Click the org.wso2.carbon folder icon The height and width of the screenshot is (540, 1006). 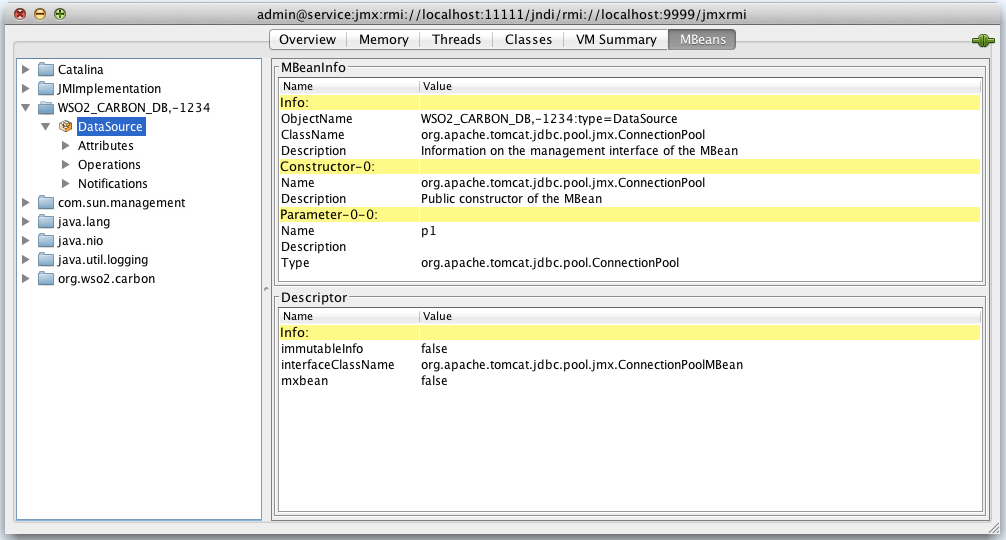46,279
